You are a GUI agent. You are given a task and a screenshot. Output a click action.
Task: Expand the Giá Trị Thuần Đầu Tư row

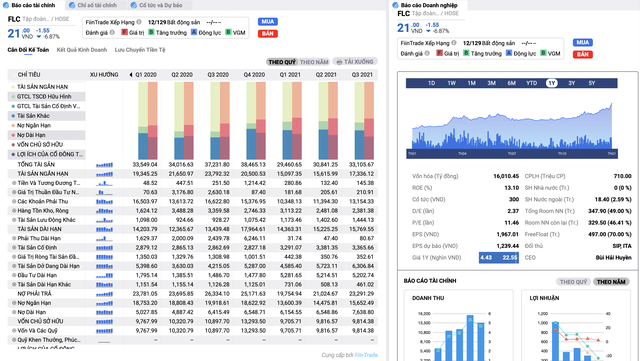(14, 192)
